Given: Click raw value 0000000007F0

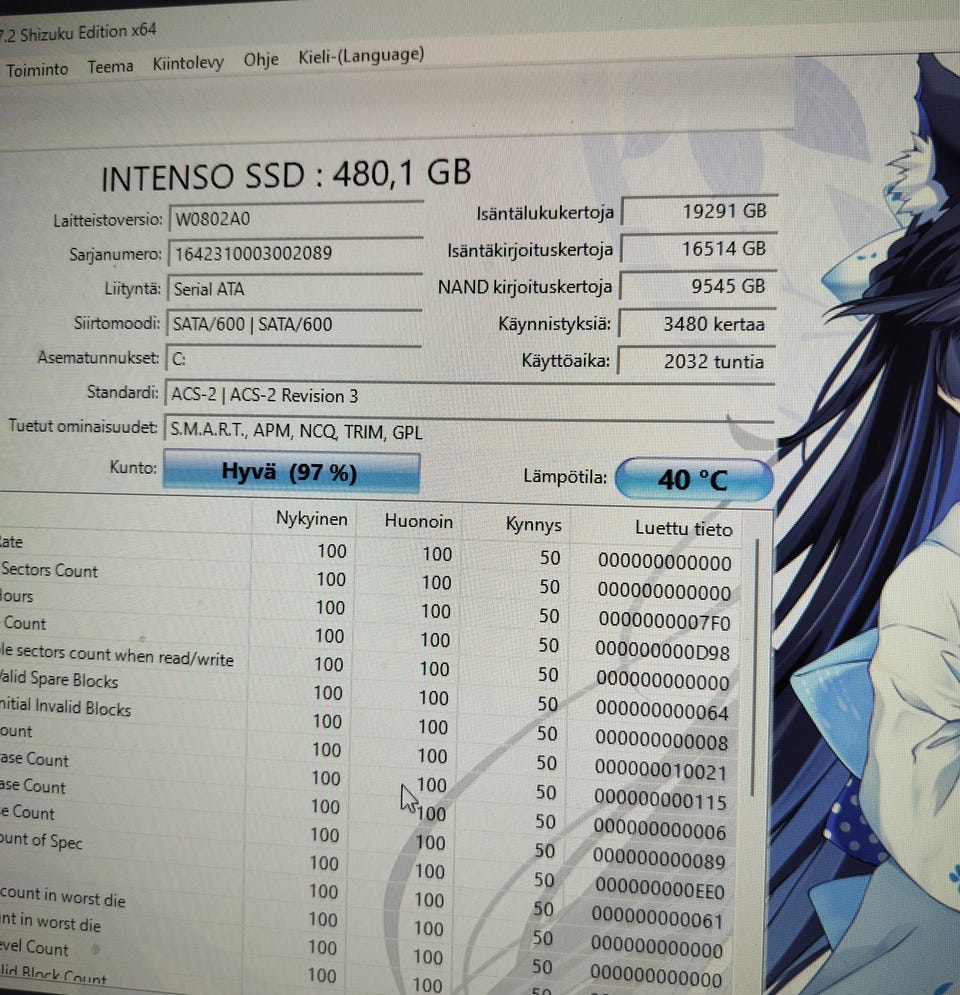Looking at the screenshot, I should [664, 621].
